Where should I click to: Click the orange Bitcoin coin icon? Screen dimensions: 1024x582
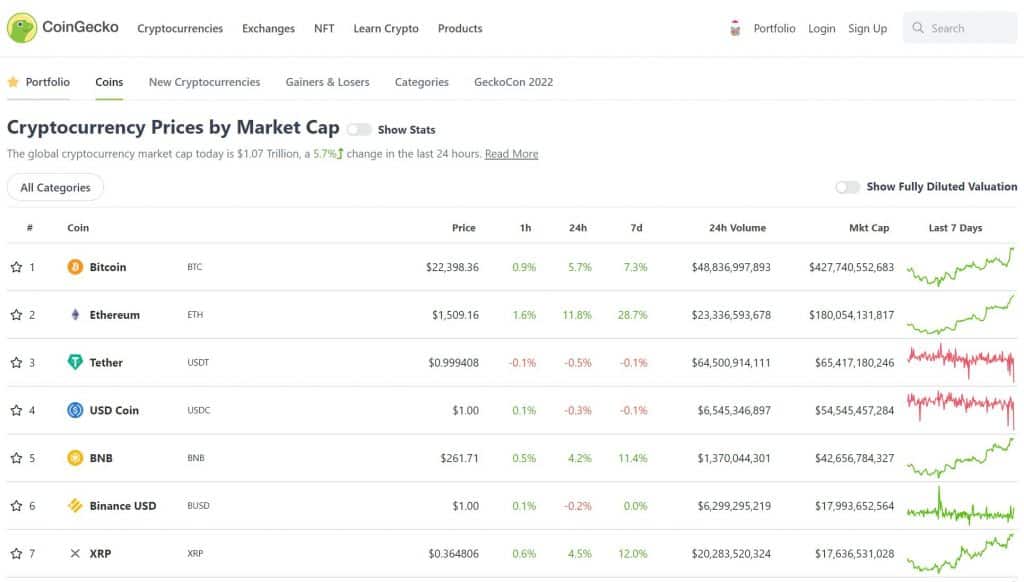(75, 267)
